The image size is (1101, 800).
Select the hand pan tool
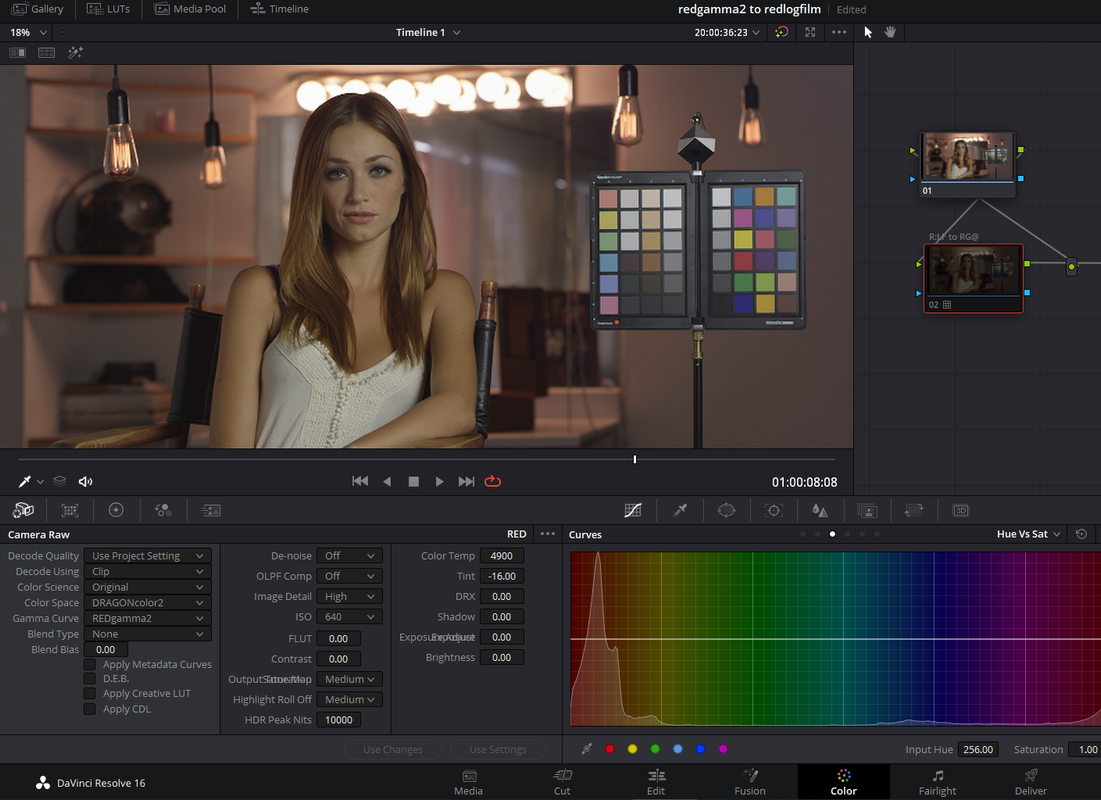pos(890,32)
